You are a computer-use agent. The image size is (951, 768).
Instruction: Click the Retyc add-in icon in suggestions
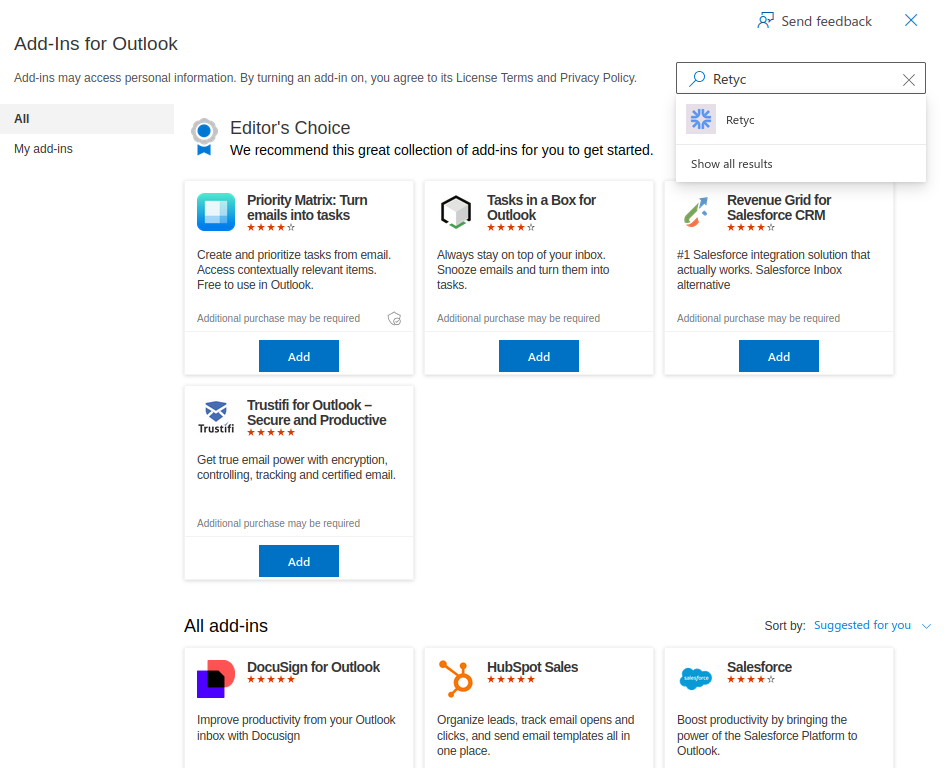coord(701,119)
